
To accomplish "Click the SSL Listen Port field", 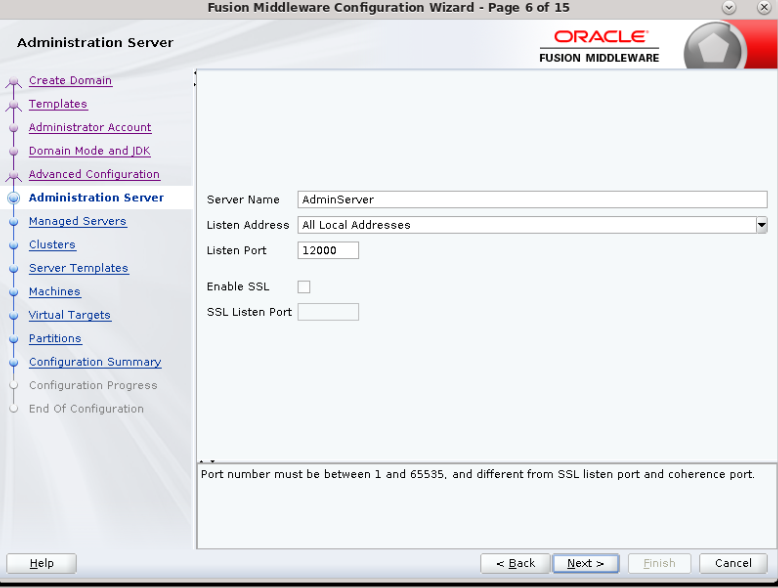I will pos(328,312).
